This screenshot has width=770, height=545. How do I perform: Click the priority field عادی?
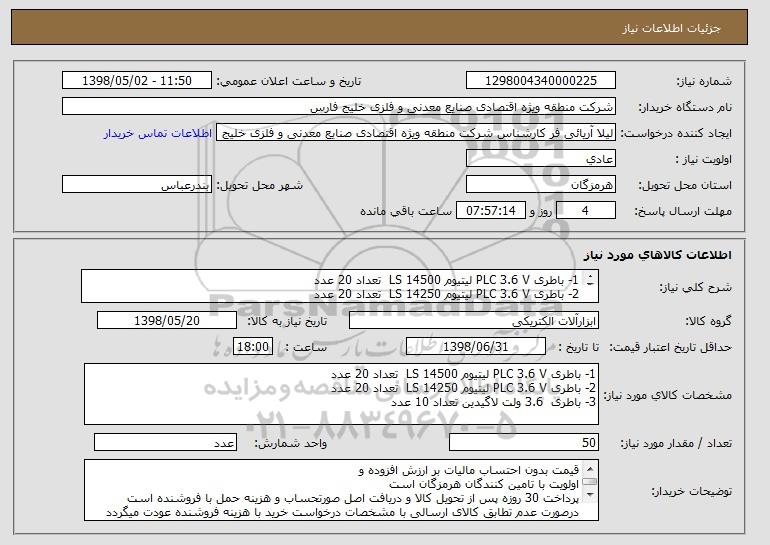click(541, 159)
